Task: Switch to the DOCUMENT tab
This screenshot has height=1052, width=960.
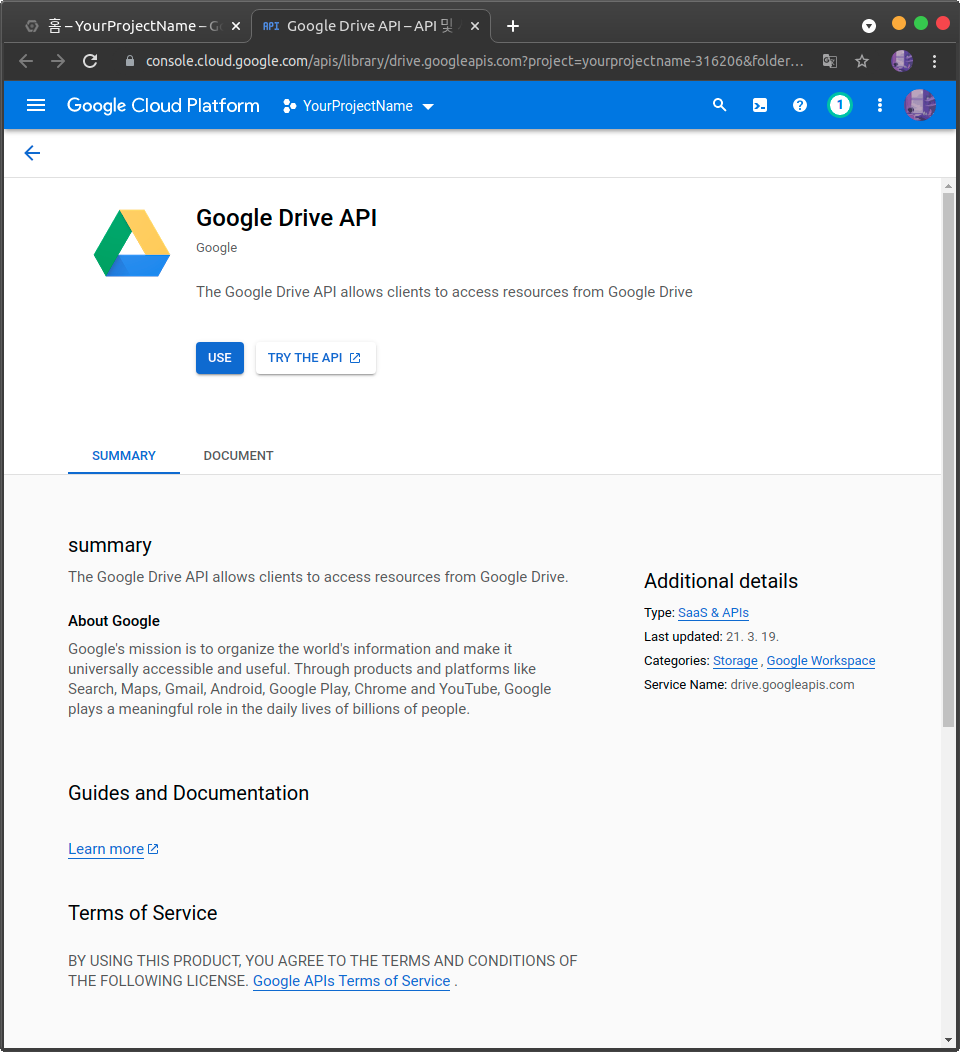Action: point(238,456)
